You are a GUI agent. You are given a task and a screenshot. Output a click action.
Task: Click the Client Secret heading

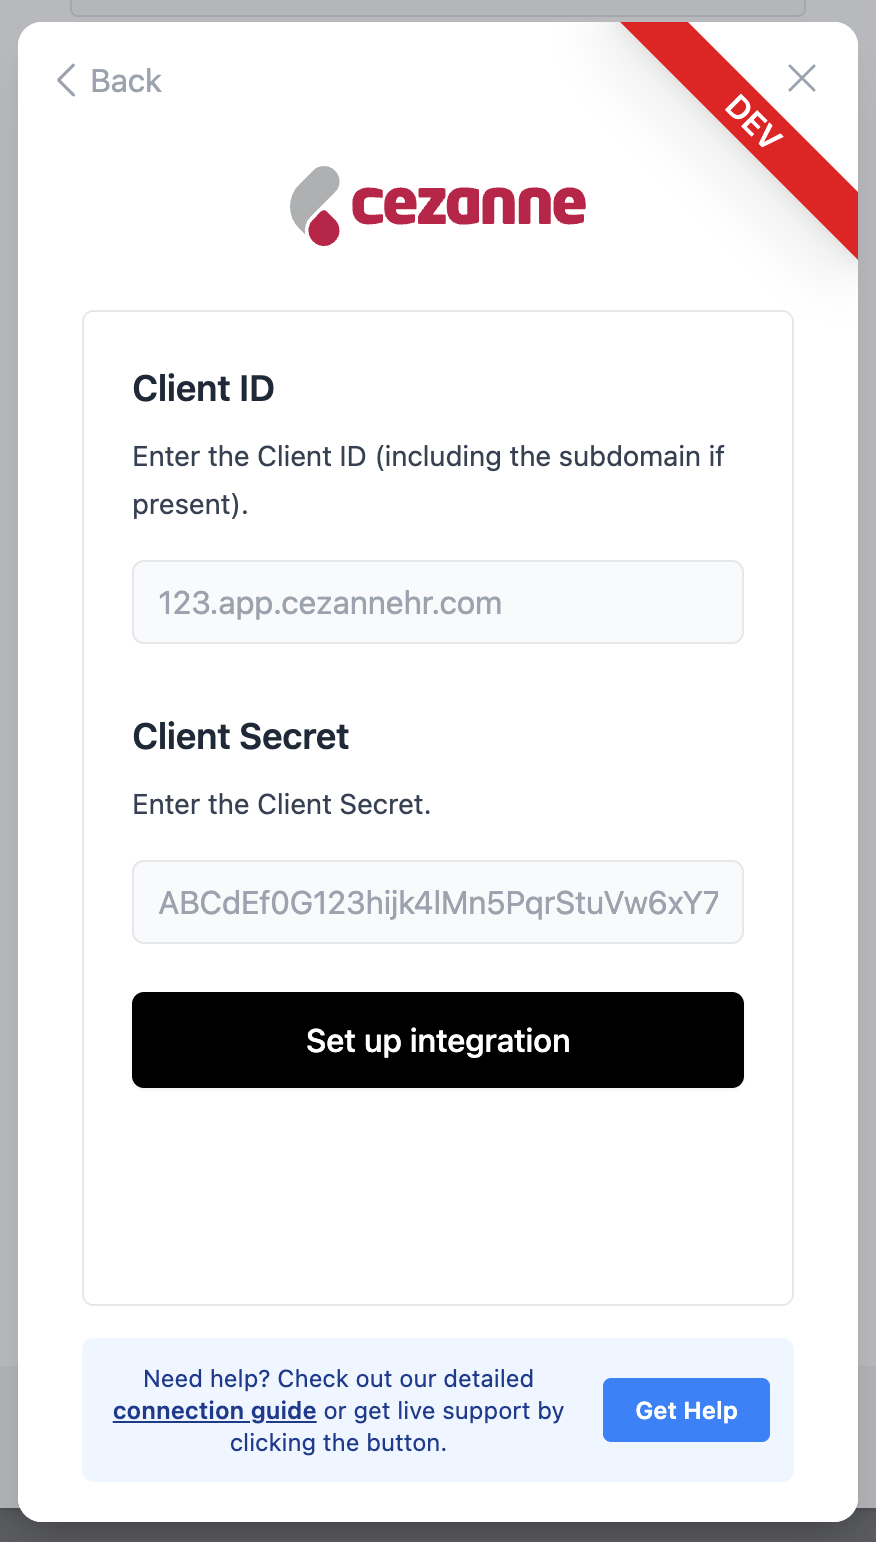(241, 736)
